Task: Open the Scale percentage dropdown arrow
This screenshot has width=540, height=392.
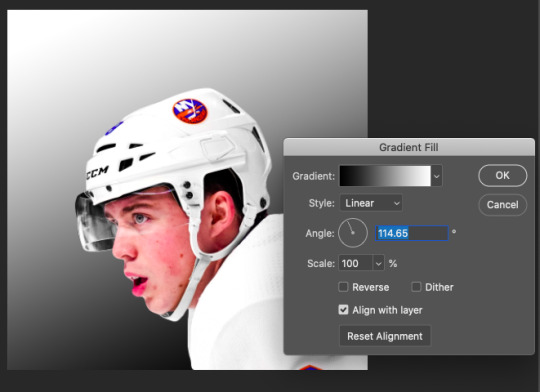Action: tap(378, 264)
